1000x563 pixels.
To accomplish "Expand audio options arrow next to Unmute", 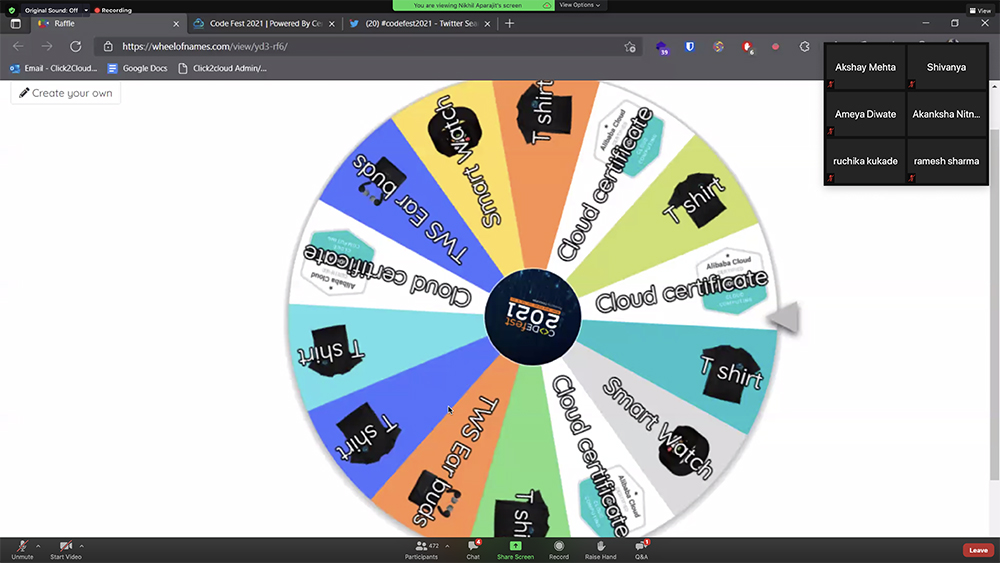I will click(x=38, y=546).
